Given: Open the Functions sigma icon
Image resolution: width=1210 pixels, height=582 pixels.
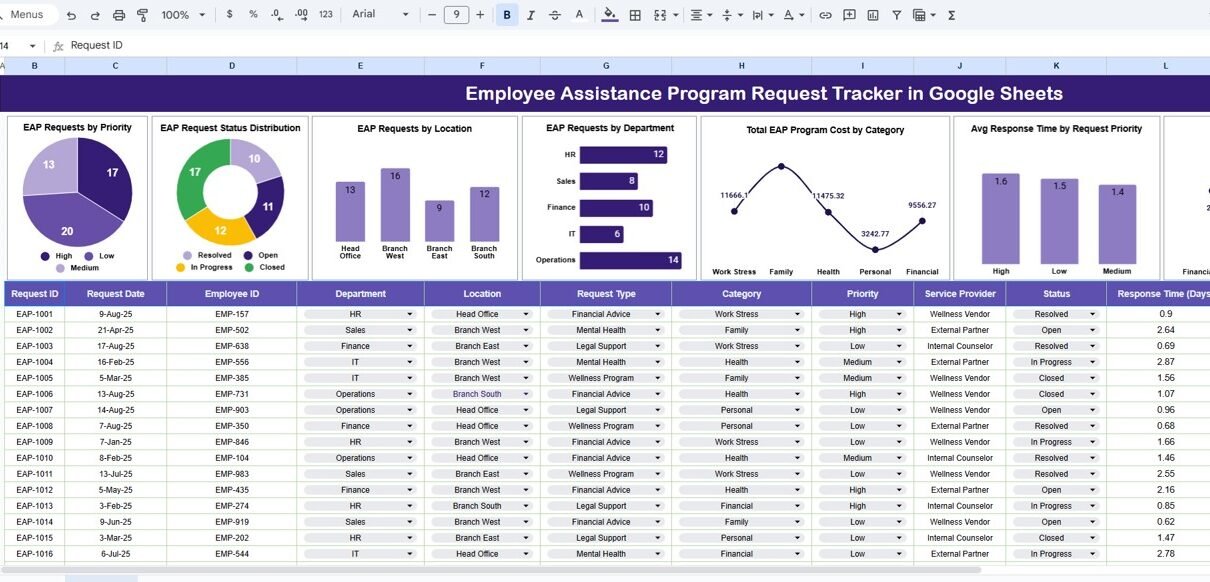Looking at the screenshot, I should point(951,15).
